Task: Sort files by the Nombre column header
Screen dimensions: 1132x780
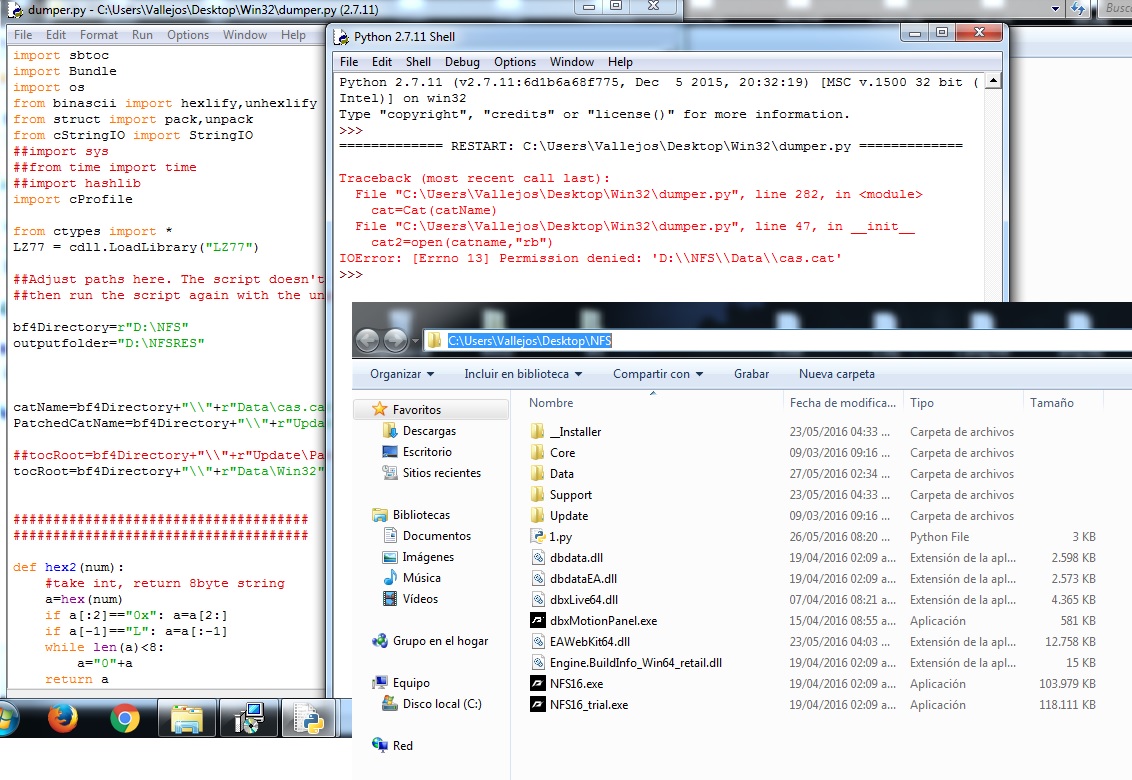Action: (x=552, y=403)
